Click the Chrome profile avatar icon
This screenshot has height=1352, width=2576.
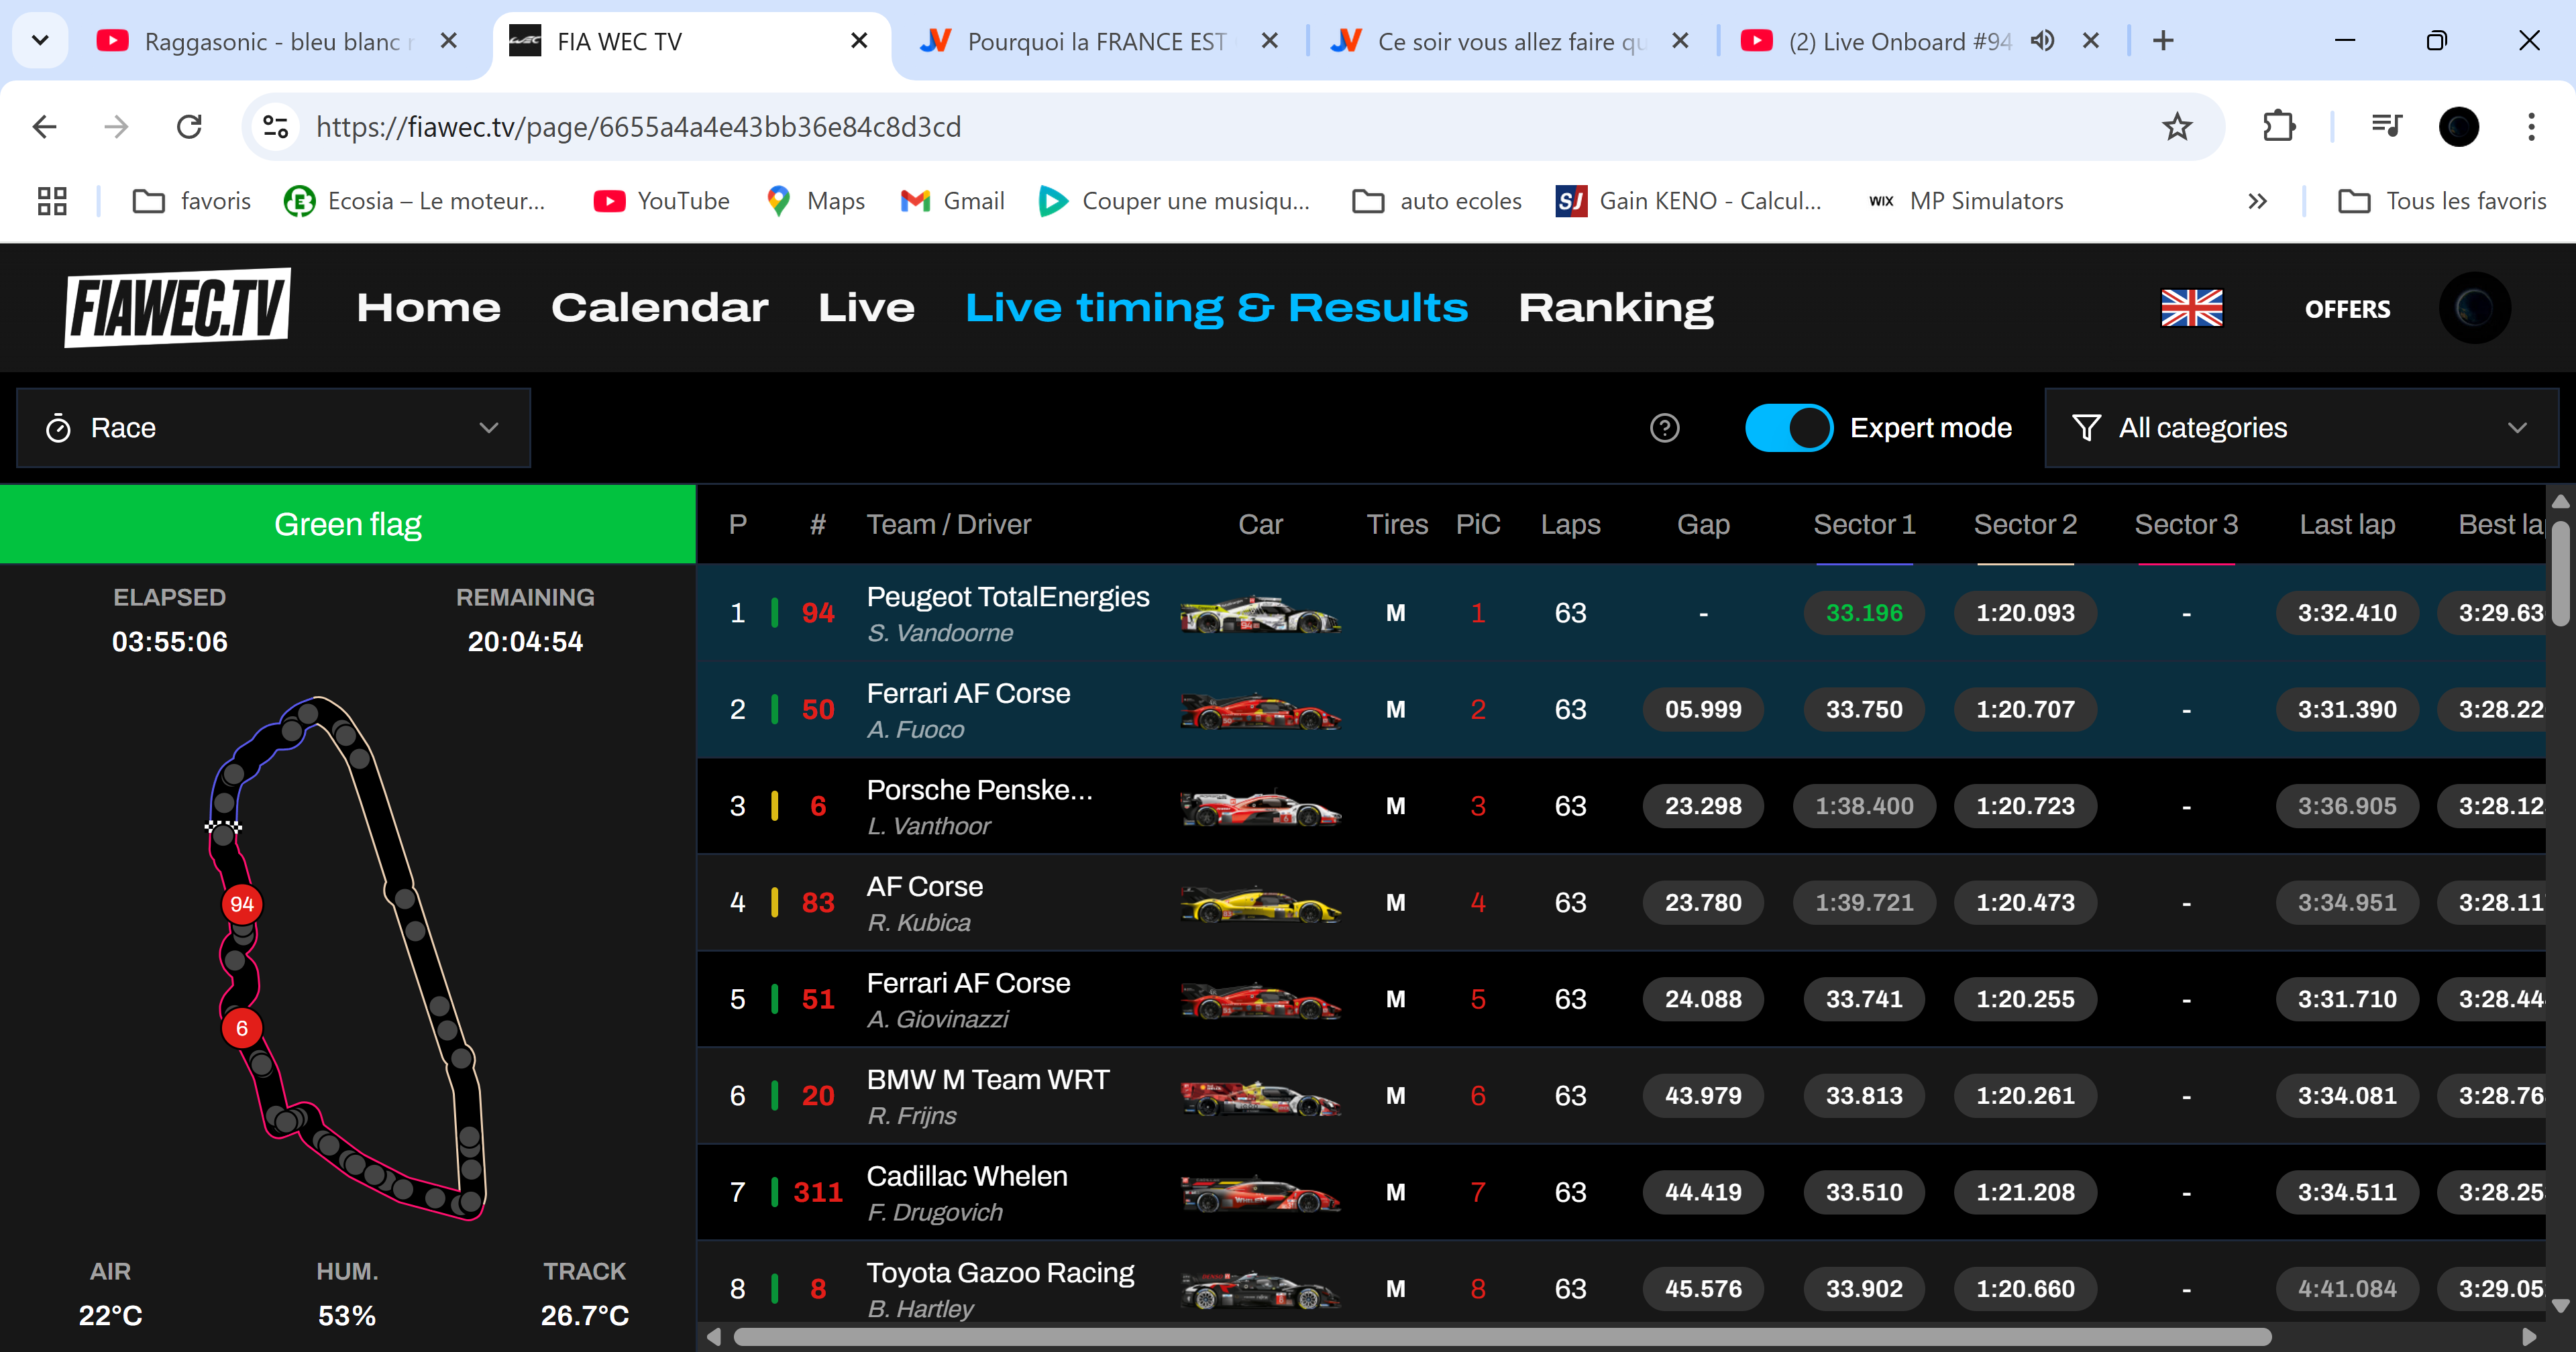point(2458,127)
